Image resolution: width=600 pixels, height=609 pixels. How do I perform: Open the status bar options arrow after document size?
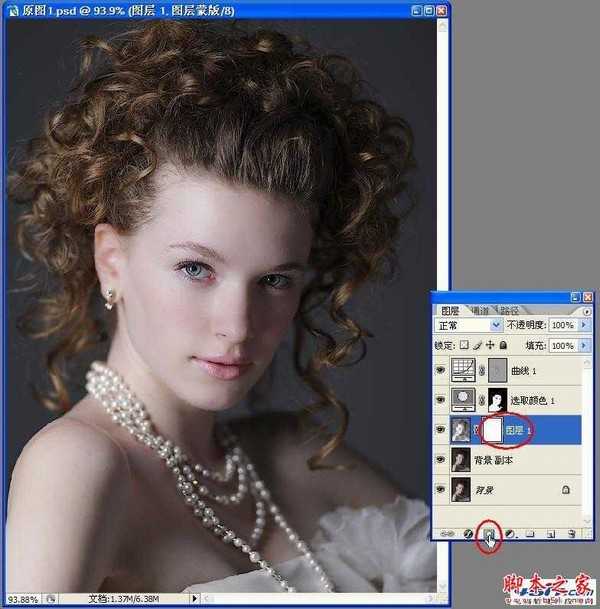tap(195, 599)
